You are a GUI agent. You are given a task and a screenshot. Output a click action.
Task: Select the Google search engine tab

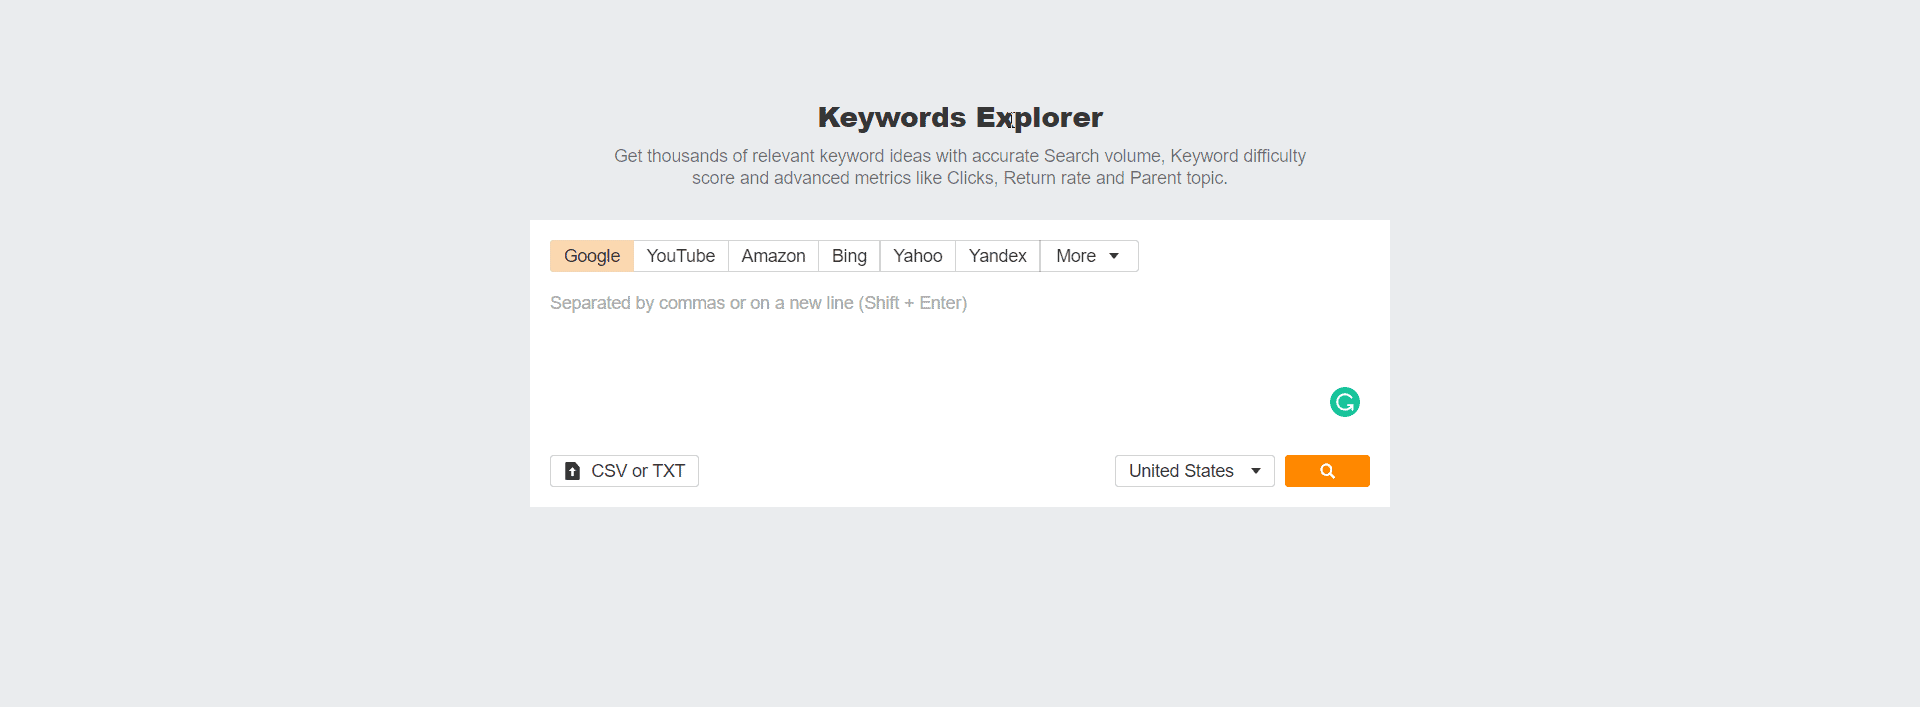click(591, 256)
